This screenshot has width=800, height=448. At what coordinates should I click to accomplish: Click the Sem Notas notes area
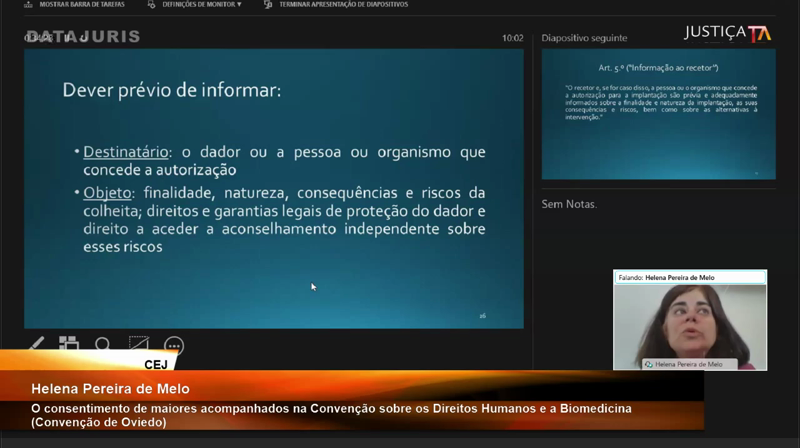(x=569, y=204)
